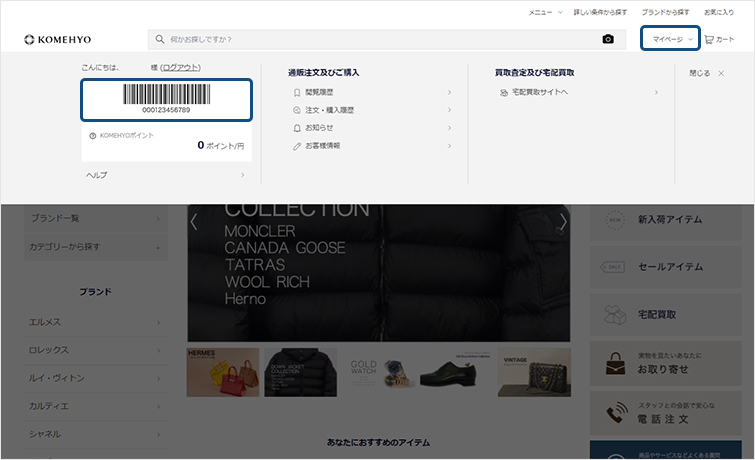The height and width of the screenshot is (460, 755).
Task: Open the ヘルプ link
Action: tap(97, 175)
